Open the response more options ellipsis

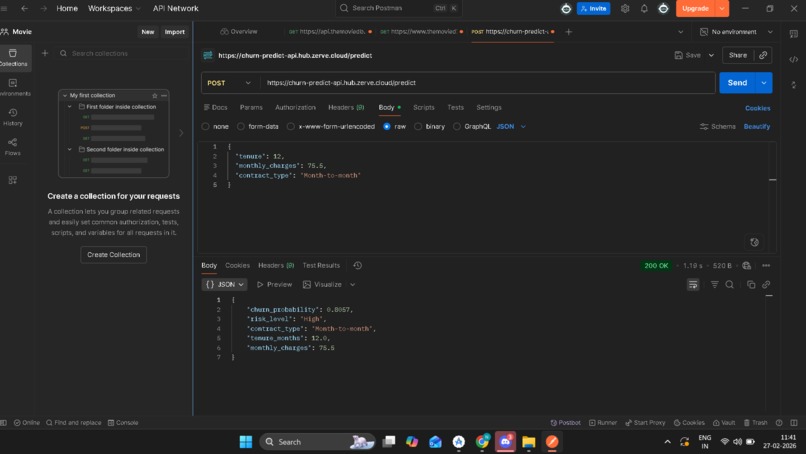(x=766, y=265)
